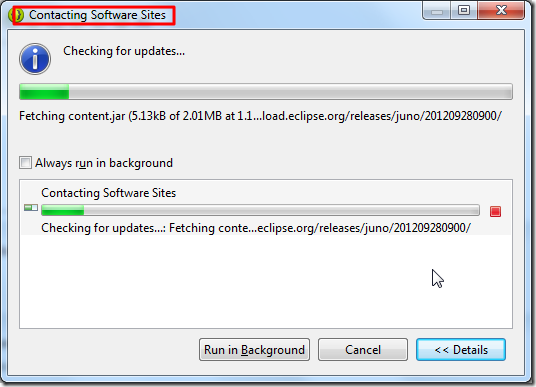The image size is (536, 387).
Task: Select the 'Contacting Software Sites' job entry title
Action: click(108, 193)
